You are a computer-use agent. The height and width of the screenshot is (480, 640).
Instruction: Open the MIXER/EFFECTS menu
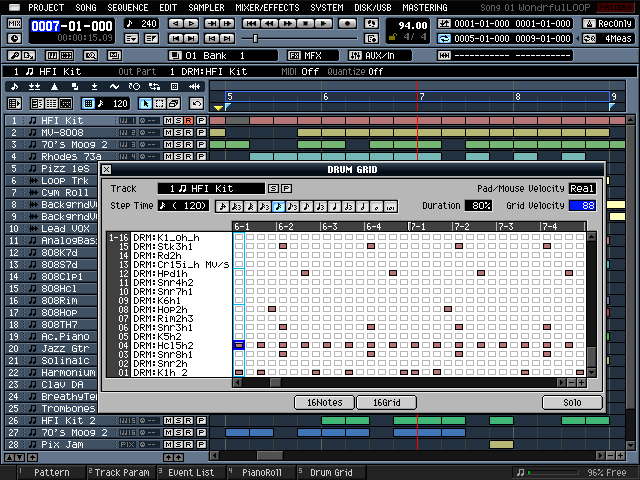(267, 7)
